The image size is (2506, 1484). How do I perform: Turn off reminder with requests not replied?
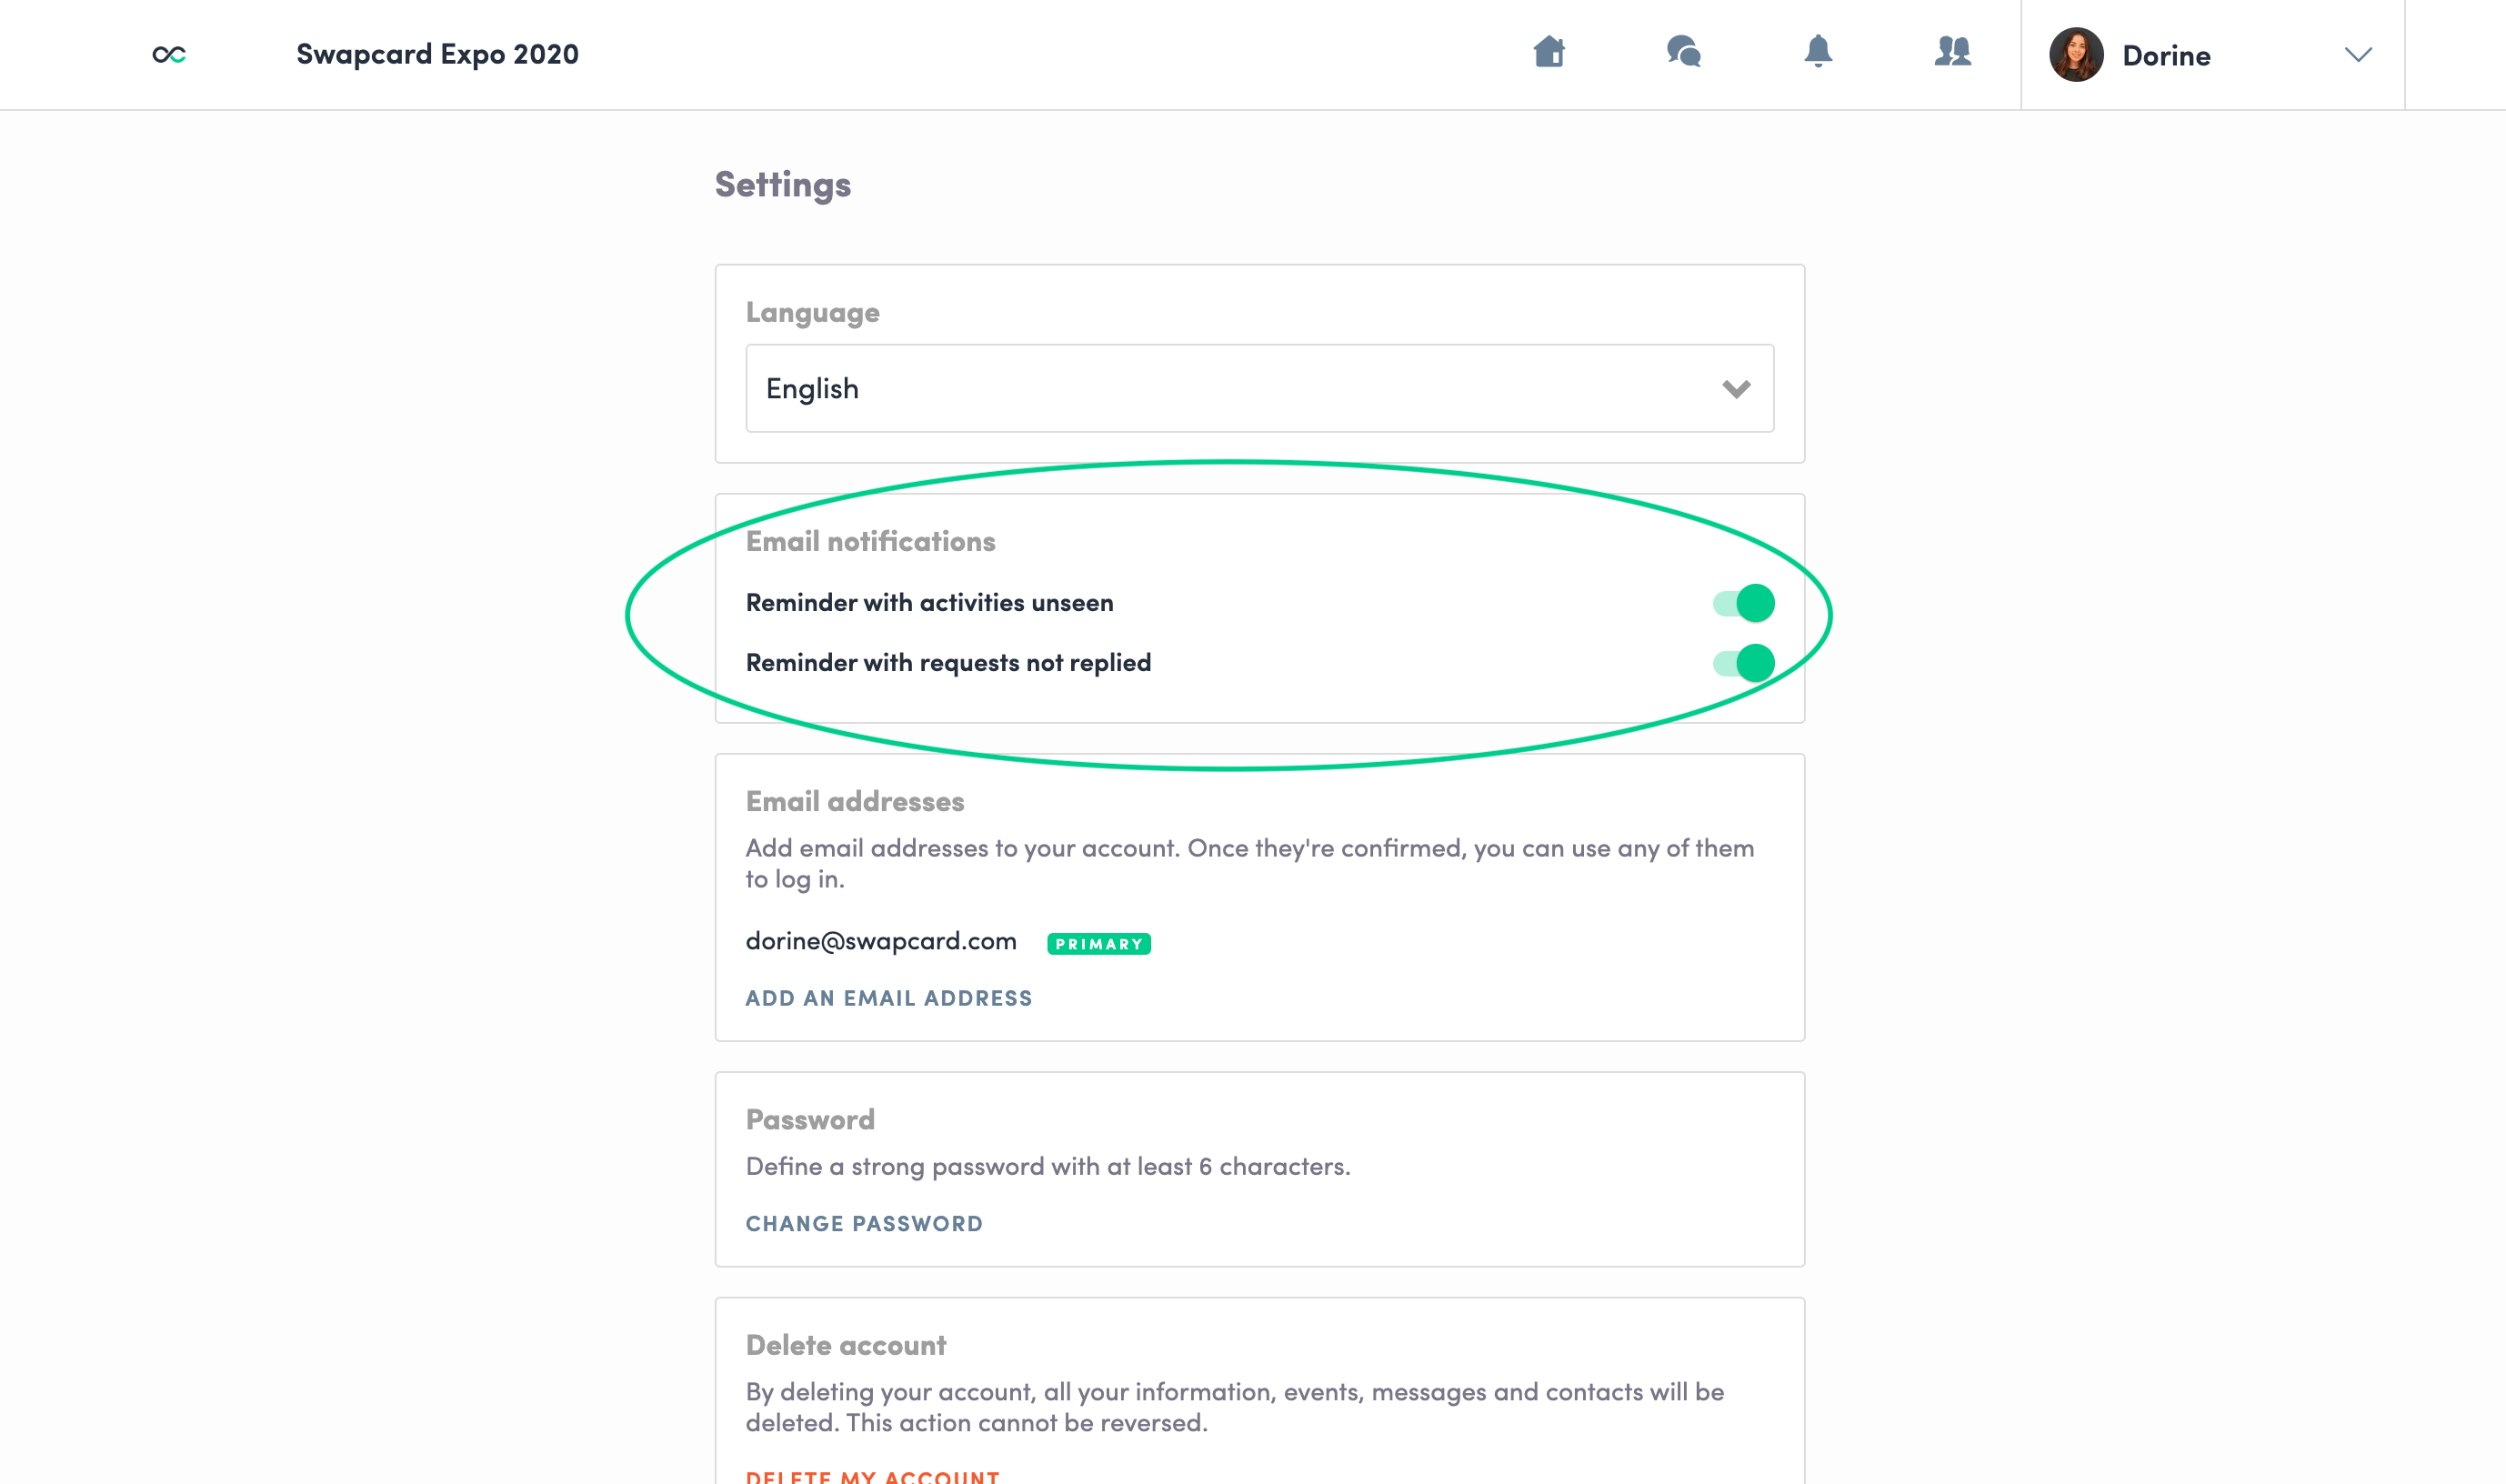click(1744, 663)
